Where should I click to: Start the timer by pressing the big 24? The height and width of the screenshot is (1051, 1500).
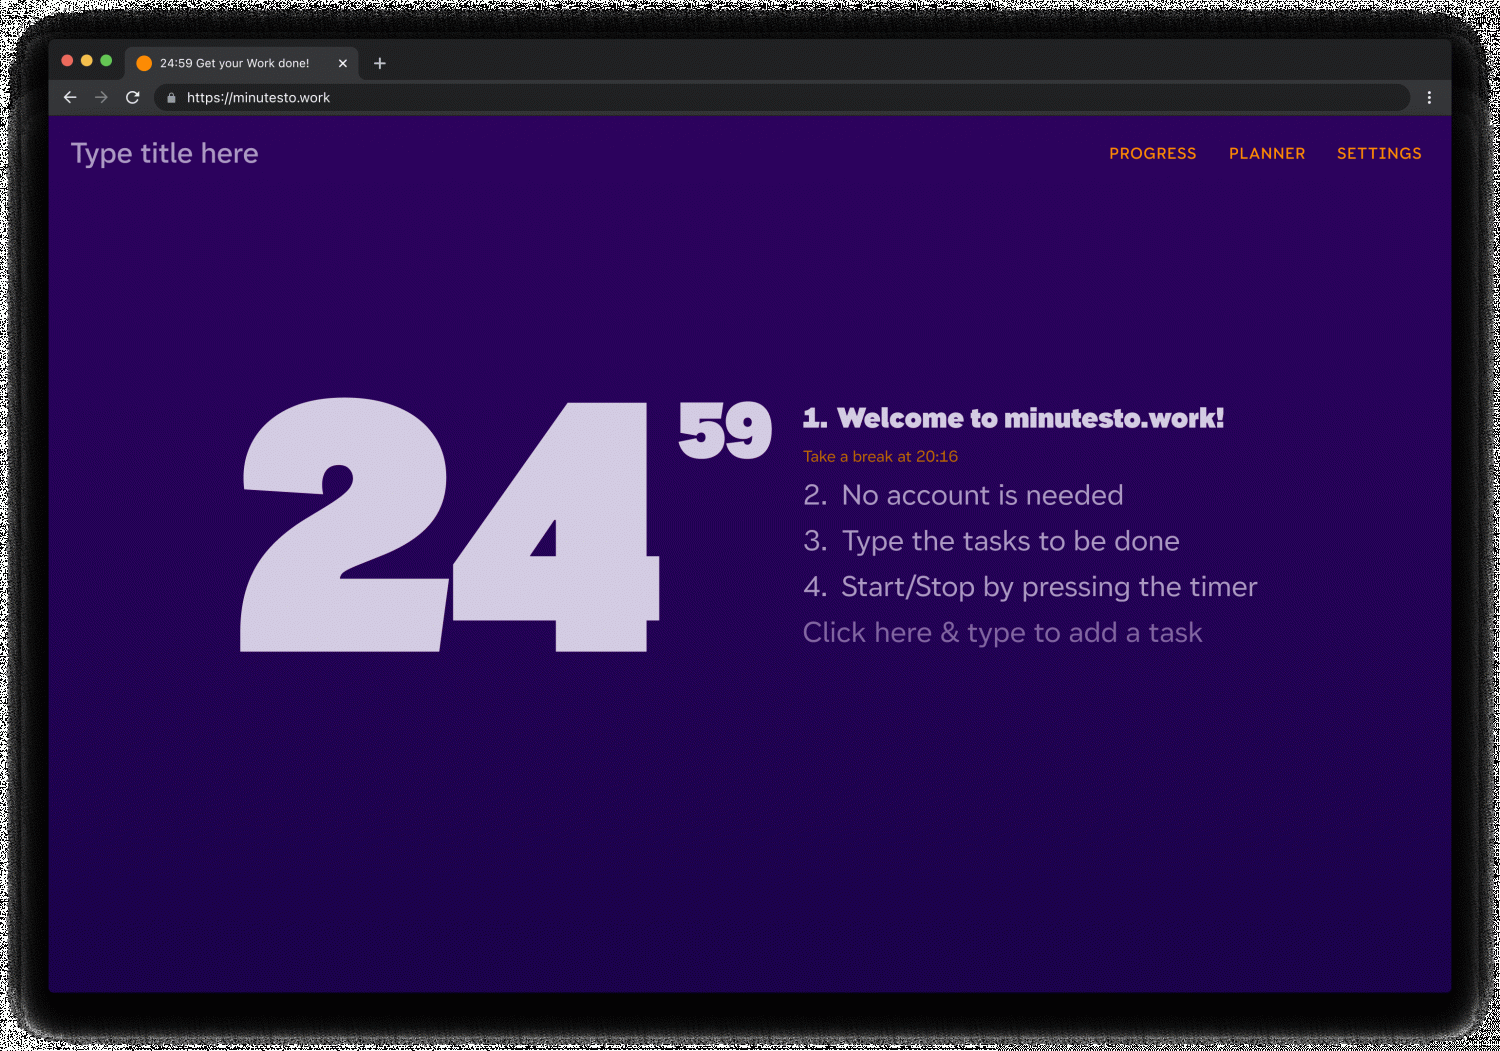tap(450, 525)
